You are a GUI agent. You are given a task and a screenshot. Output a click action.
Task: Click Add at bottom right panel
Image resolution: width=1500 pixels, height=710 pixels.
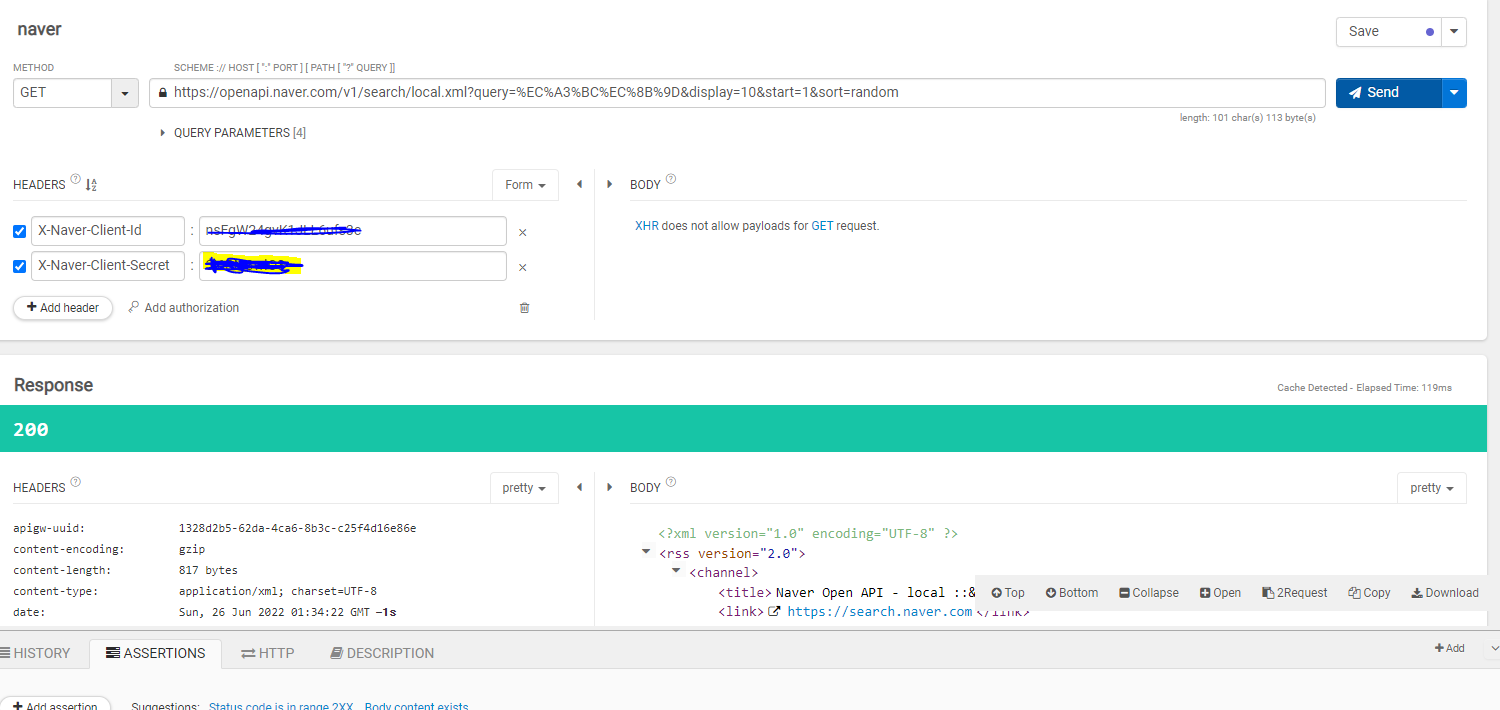click(x=1450, y=648)
